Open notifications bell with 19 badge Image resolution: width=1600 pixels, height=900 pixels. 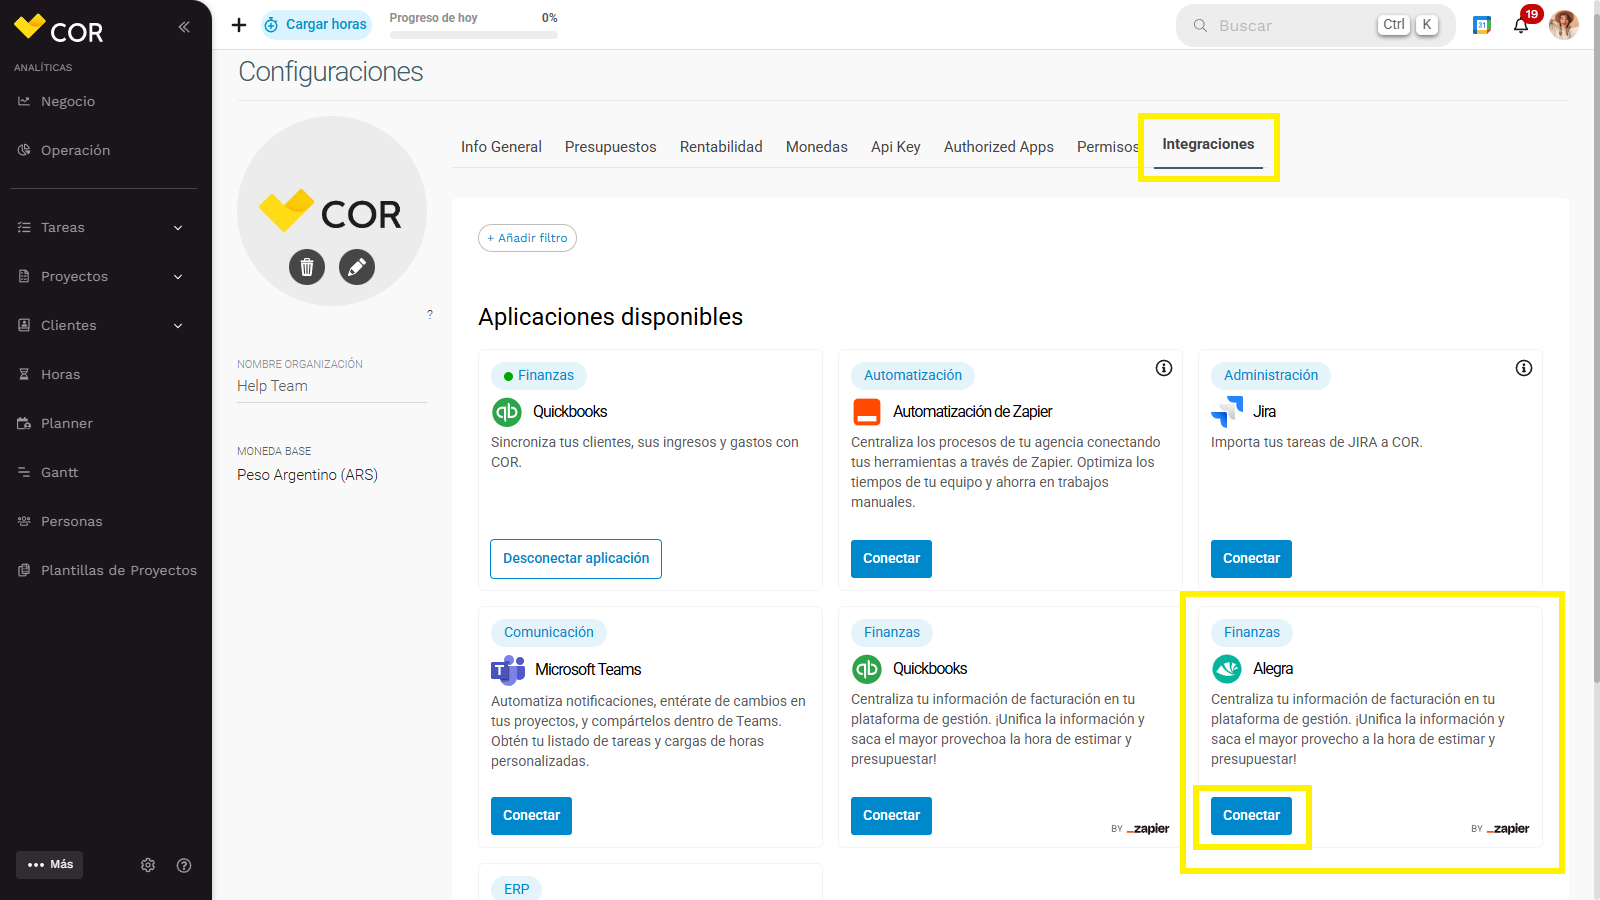pyautogui.click(x=1521, y=25)
